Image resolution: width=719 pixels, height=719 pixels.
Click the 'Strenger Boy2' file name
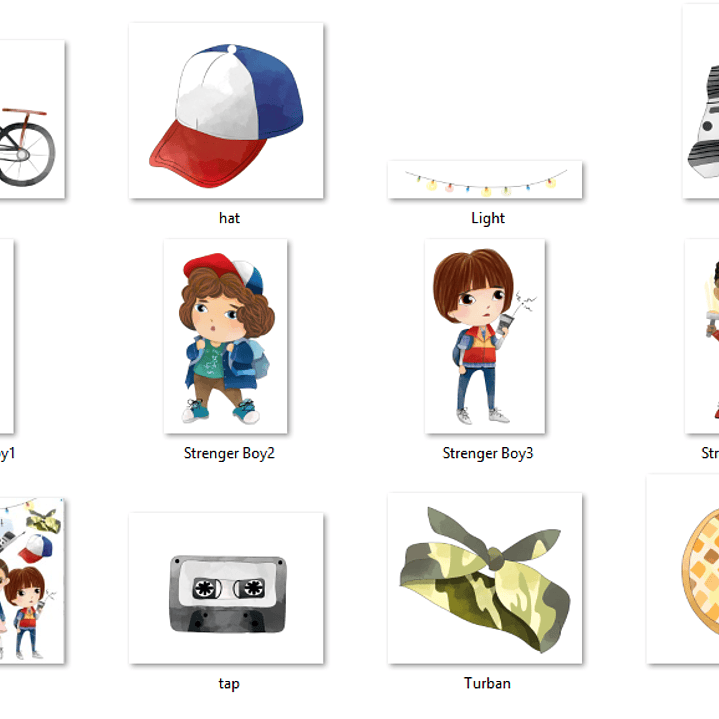point(229,453)
